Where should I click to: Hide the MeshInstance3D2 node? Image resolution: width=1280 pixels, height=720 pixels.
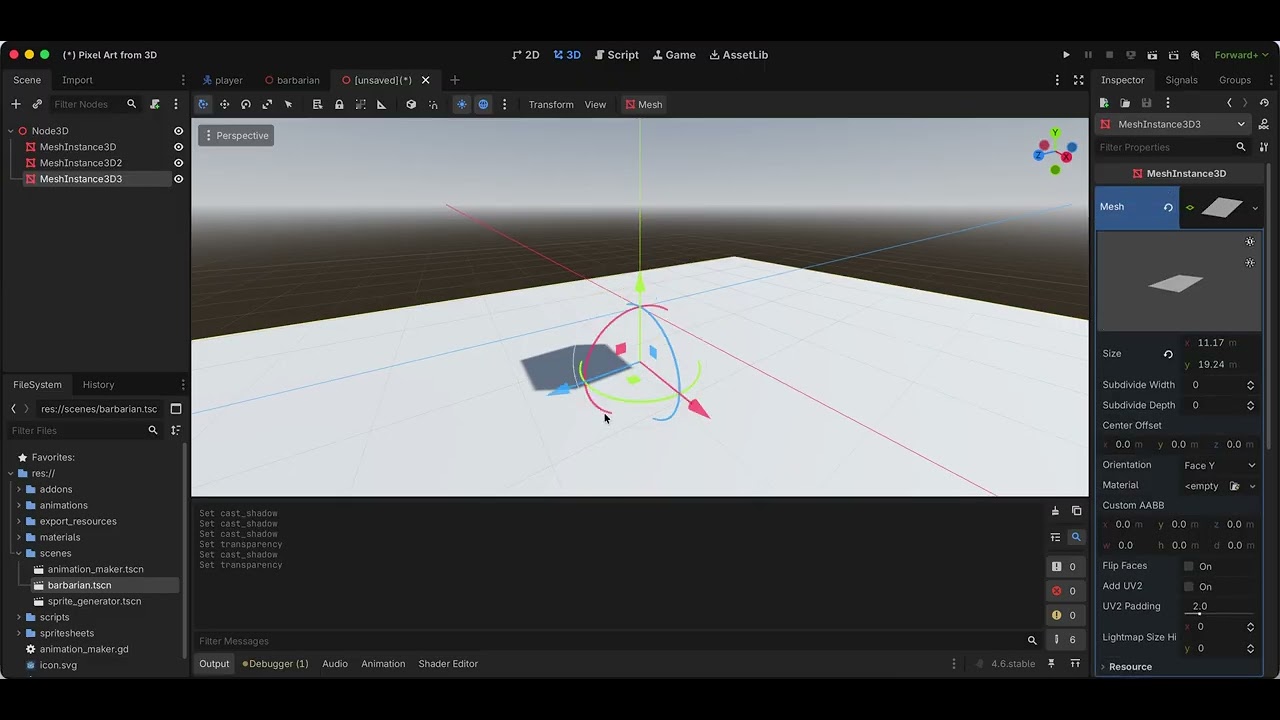(x=179, y=163)
